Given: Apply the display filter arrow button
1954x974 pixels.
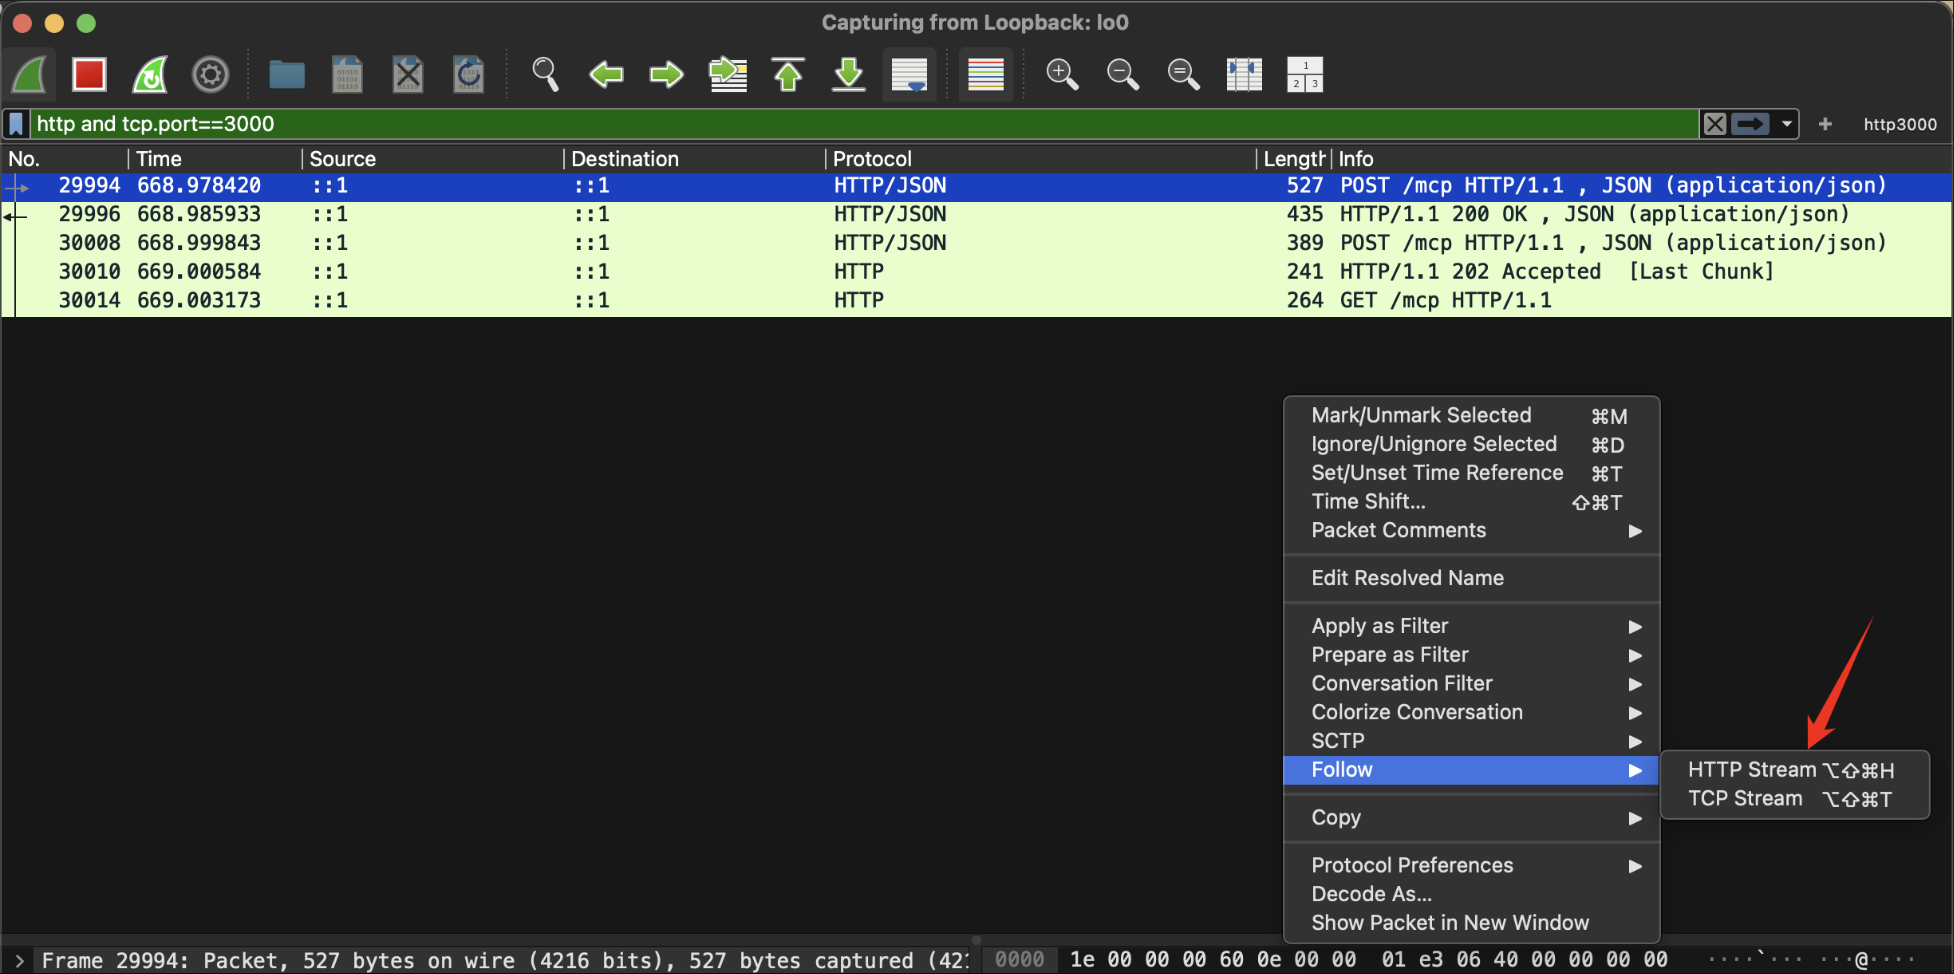Looking at the screenshot, I should pyautogui.click(x=1750, y=124).
